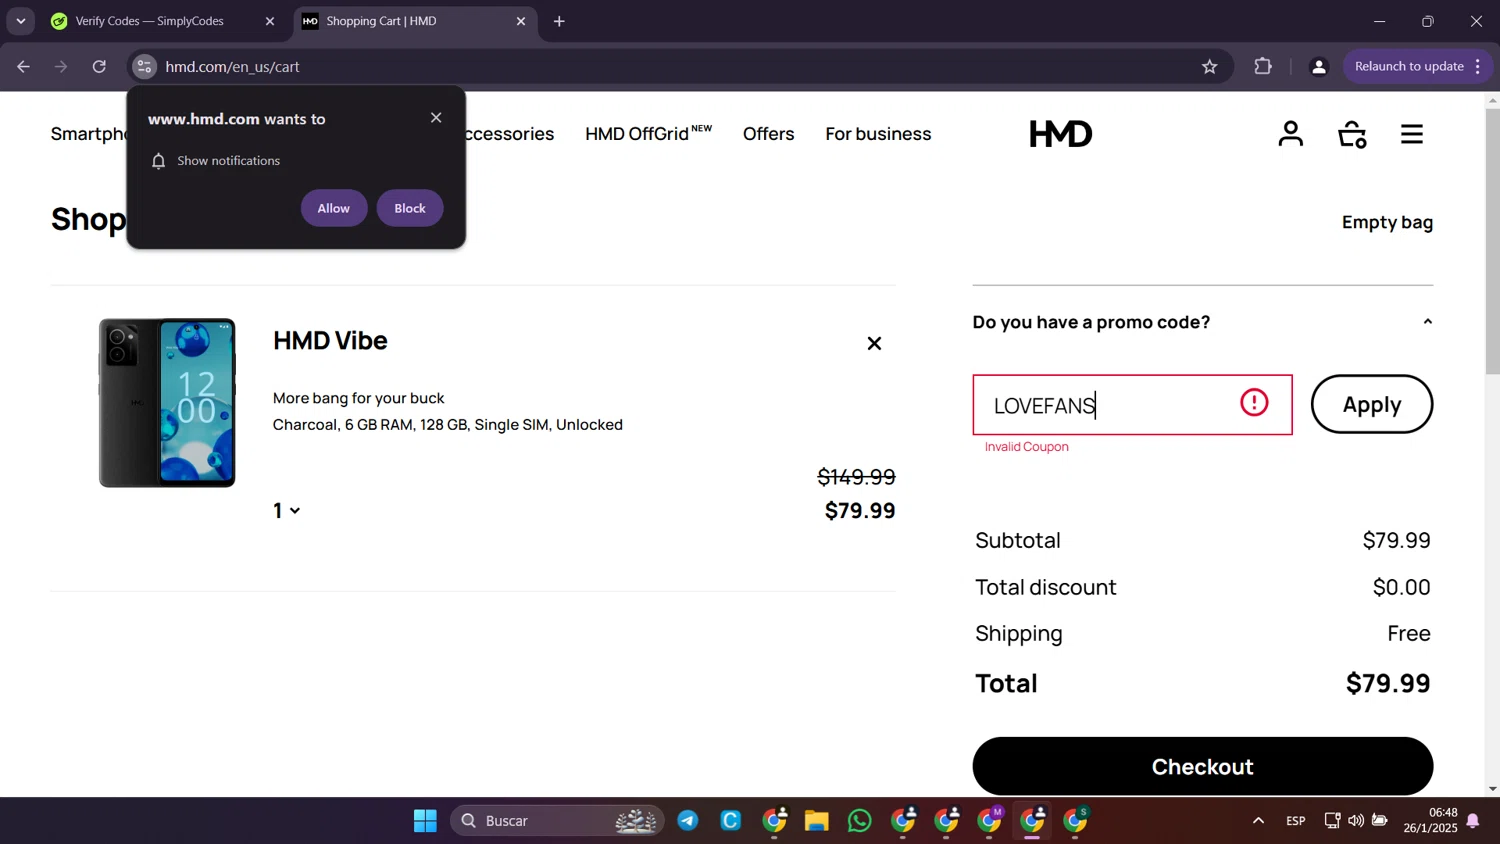This screenshot has height=844, width=1500.
Task: Show hidden system tray icons
Action: [x=1258, y=821]
